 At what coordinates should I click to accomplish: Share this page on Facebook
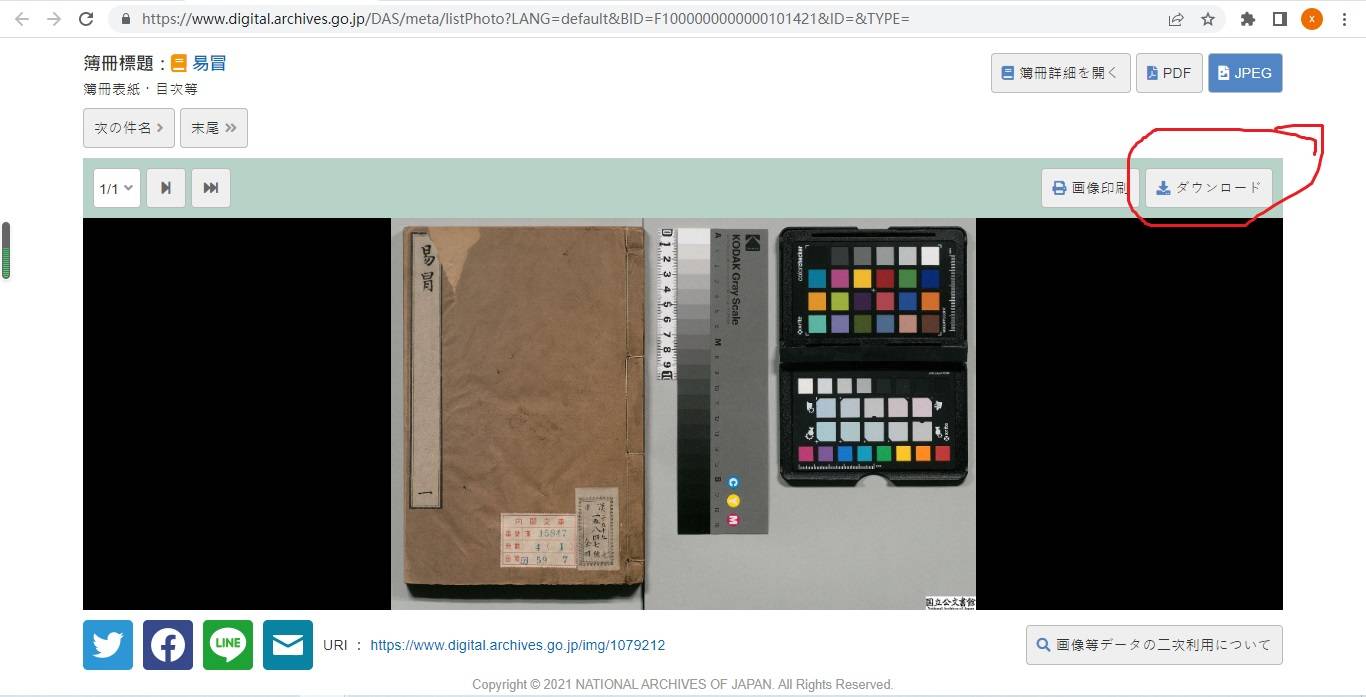point(168,645)
